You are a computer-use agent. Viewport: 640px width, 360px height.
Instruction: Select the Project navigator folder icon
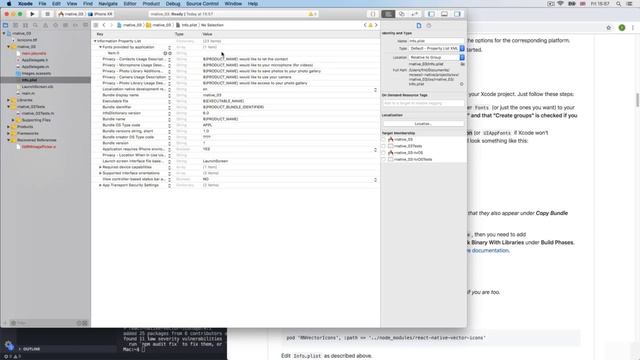pos(6,25)
